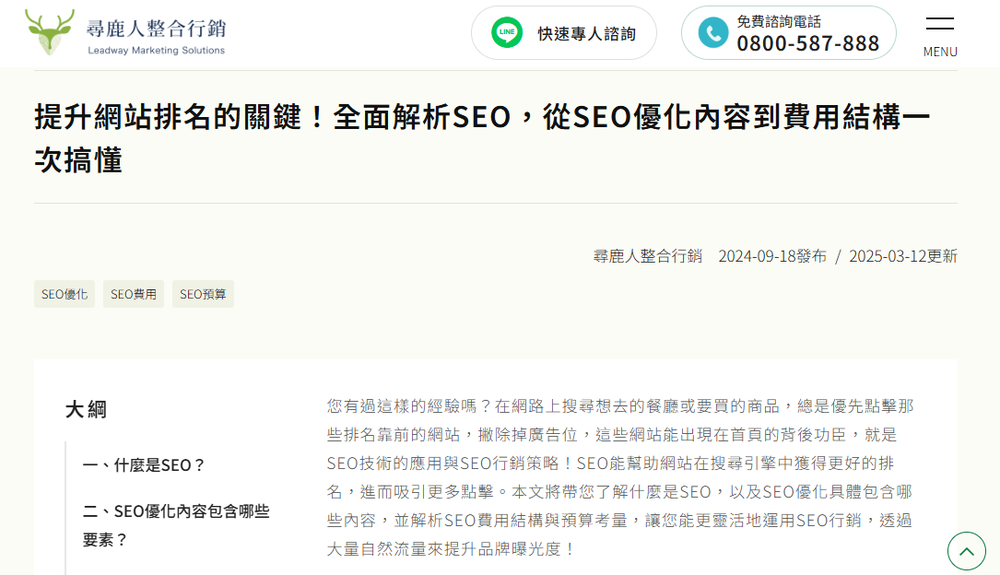Open the hamburger menu icon
The width and height of the screenshot is (1000, 575).
coord(939,24)
